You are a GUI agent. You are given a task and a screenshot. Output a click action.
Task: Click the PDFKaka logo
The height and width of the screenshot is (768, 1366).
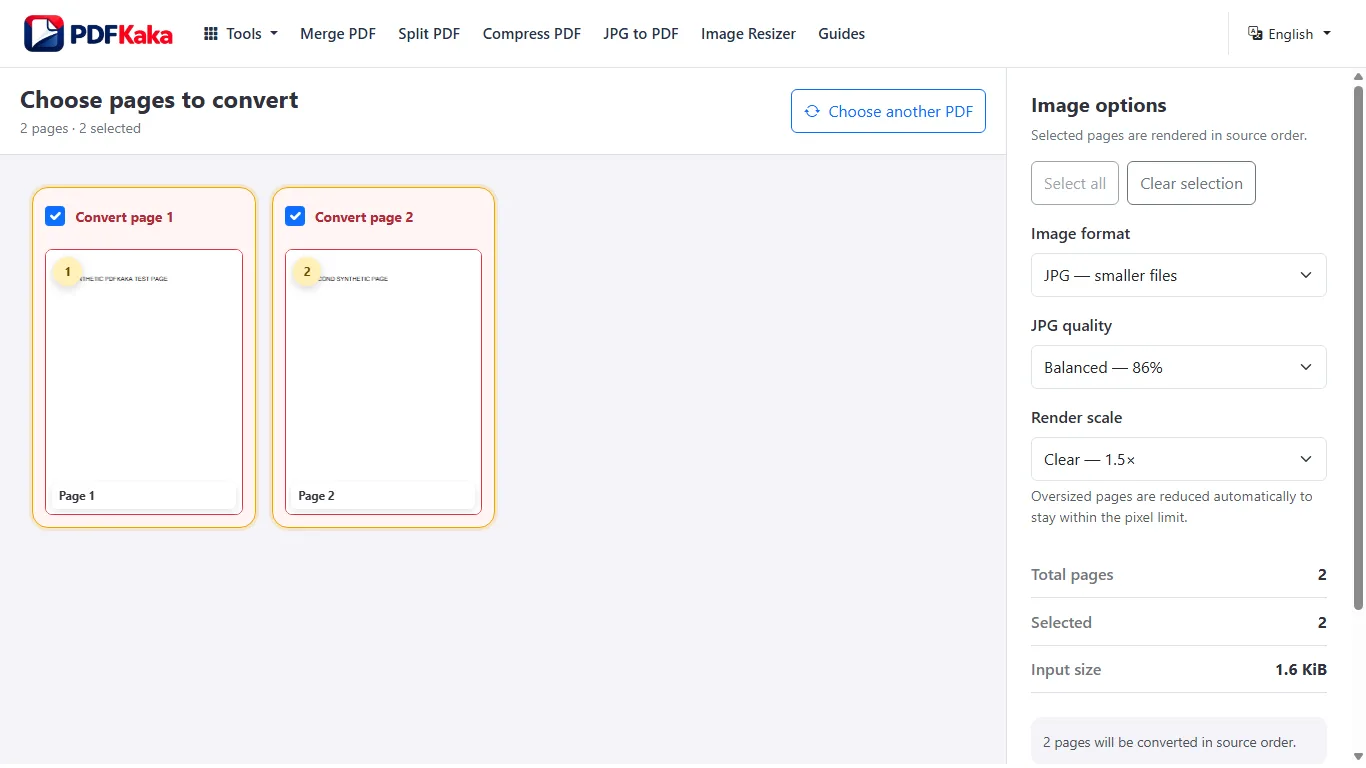coord(98,34)
